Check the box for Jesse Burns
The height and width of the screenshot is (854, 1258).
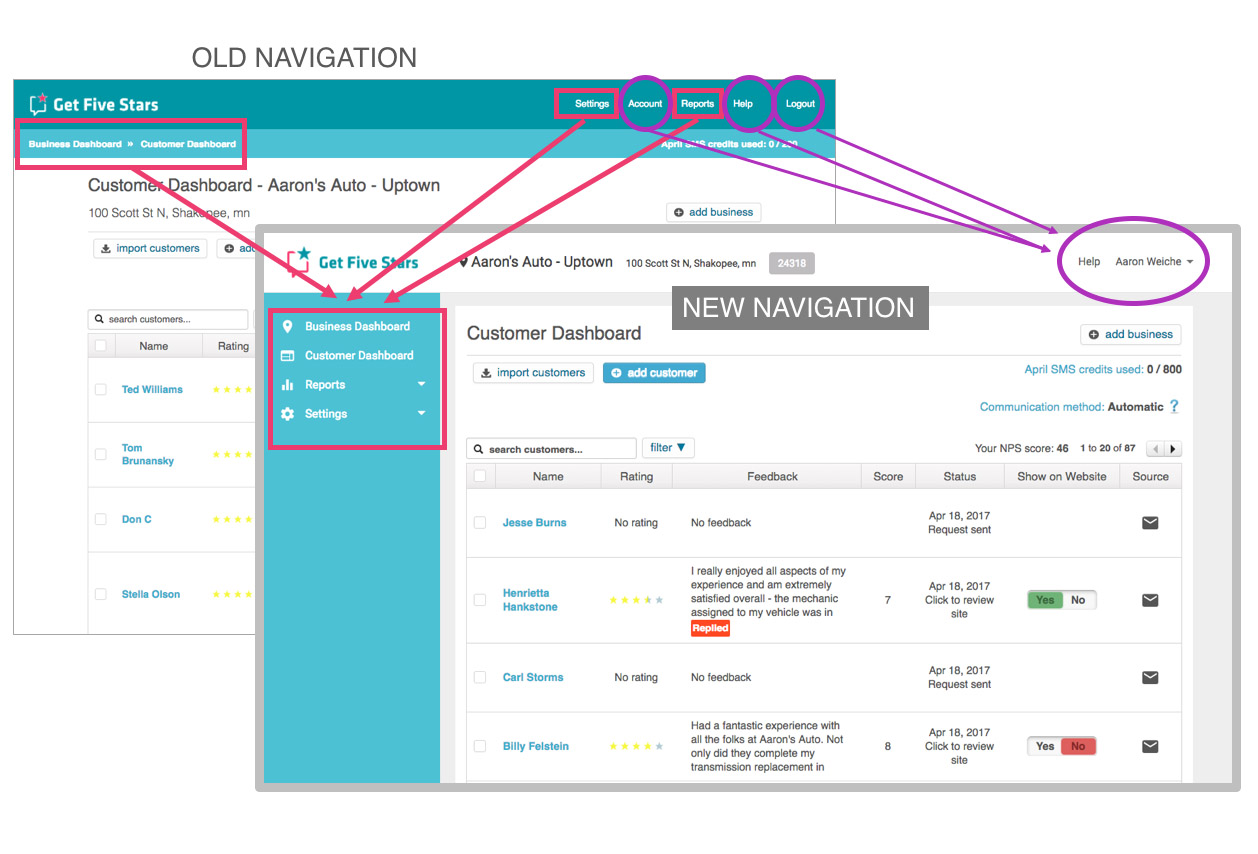480,522
